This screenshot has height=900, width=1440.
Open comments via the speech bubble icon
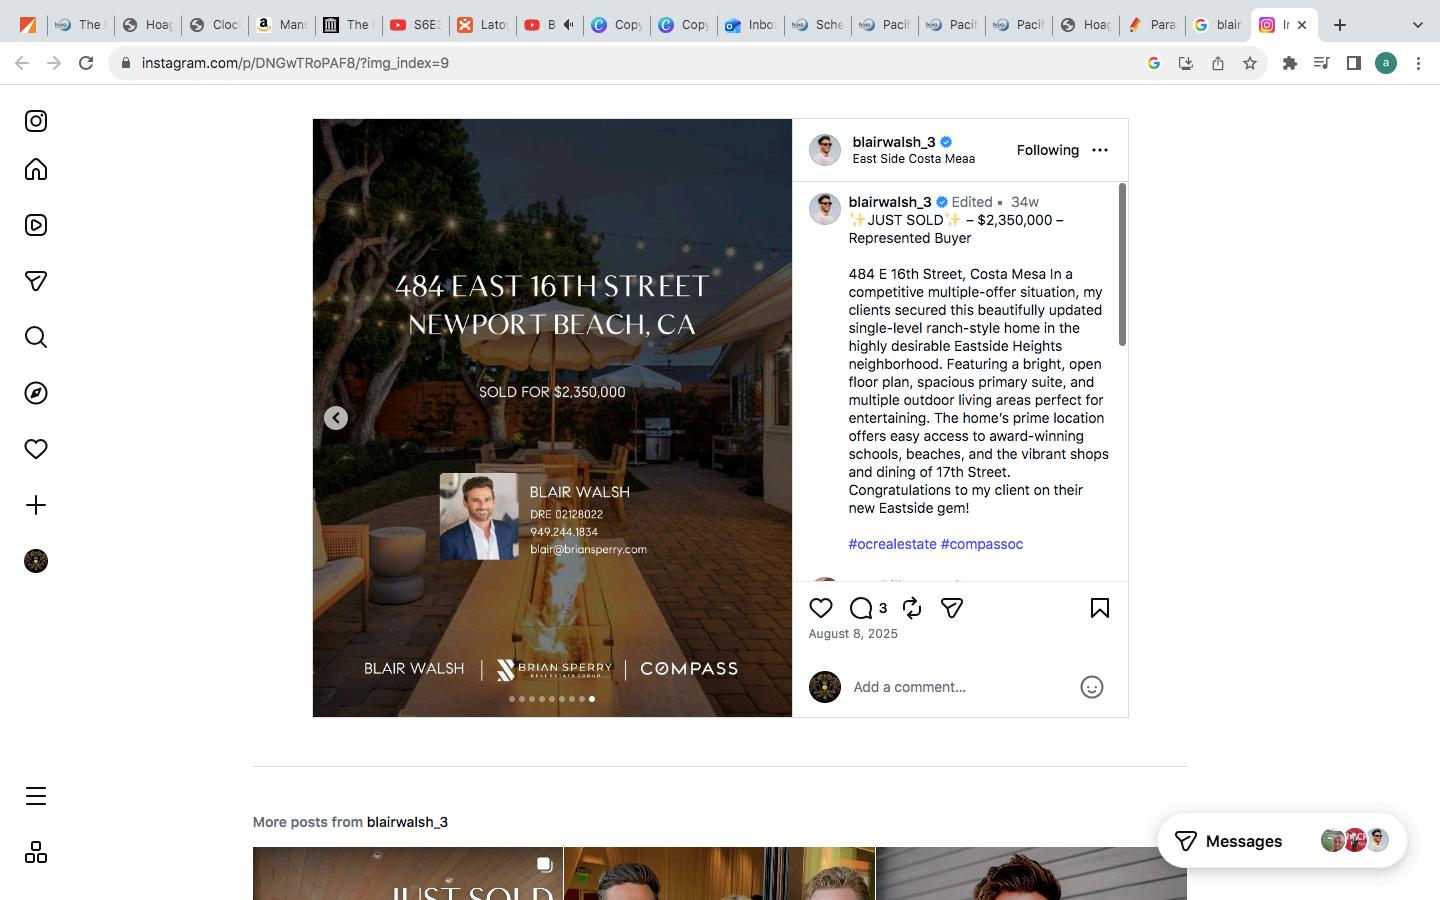coord(861,608)
